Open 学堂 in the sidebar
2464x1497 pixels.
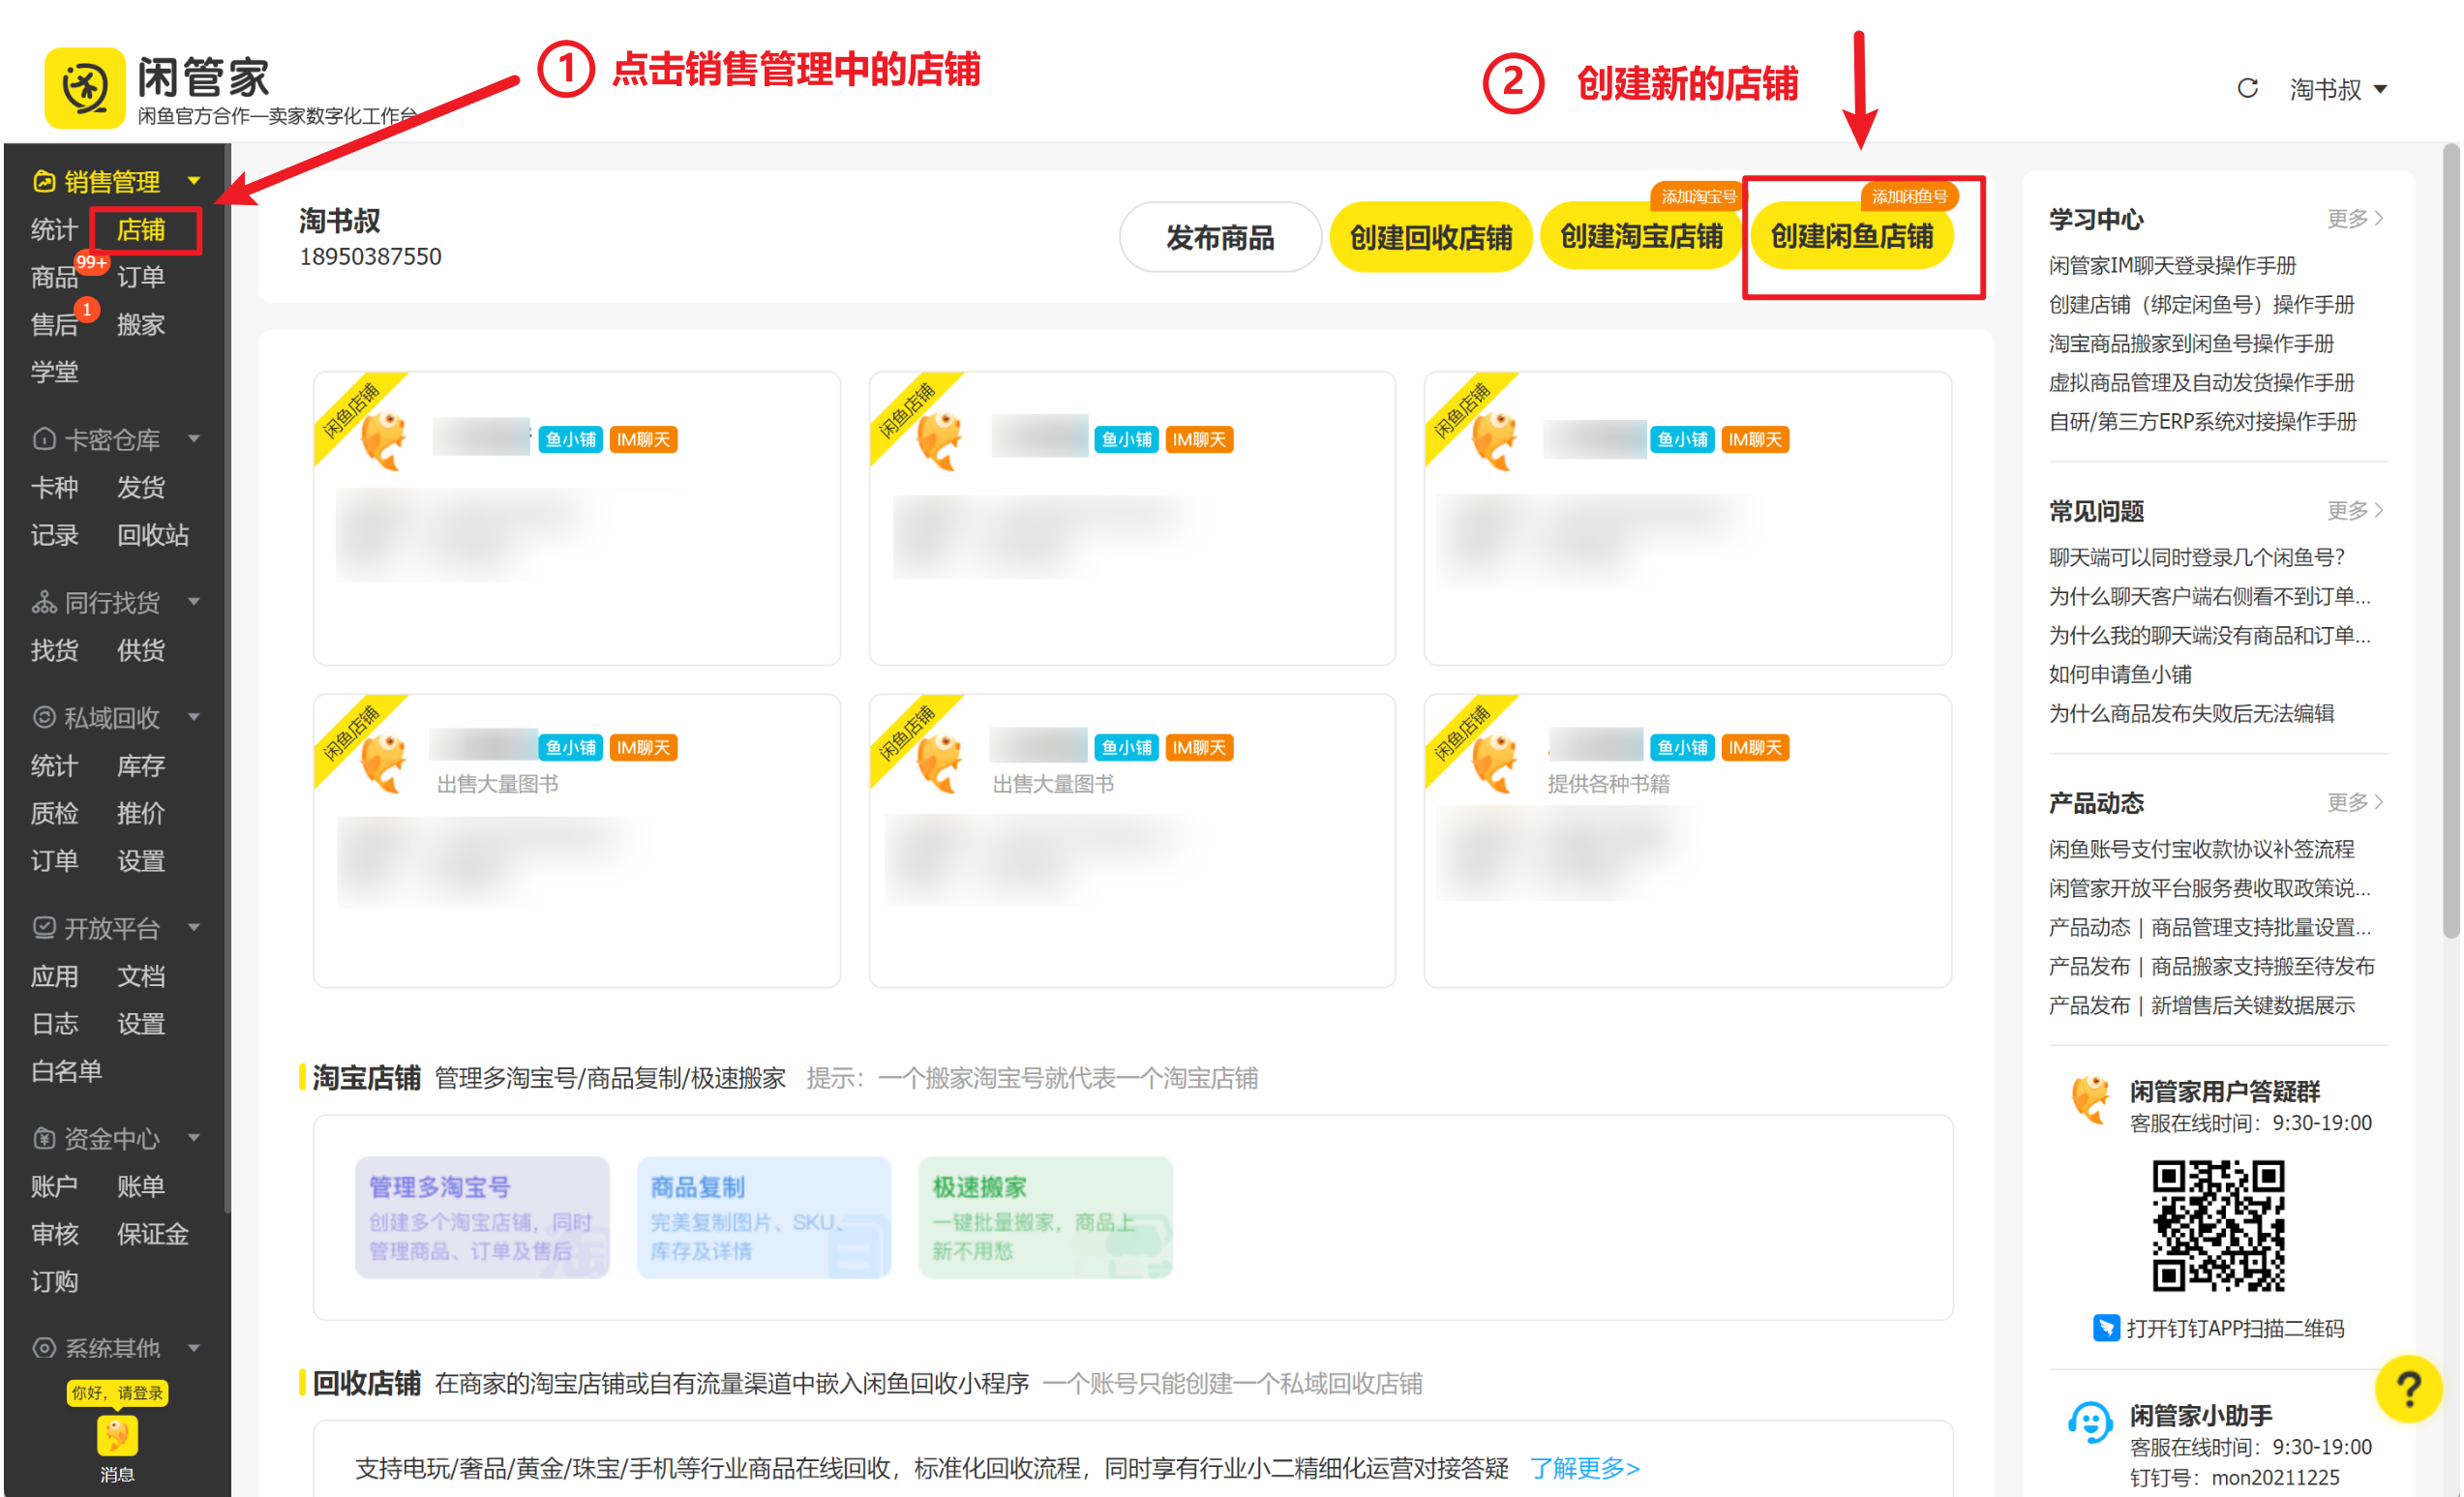[x=54, y=372]
